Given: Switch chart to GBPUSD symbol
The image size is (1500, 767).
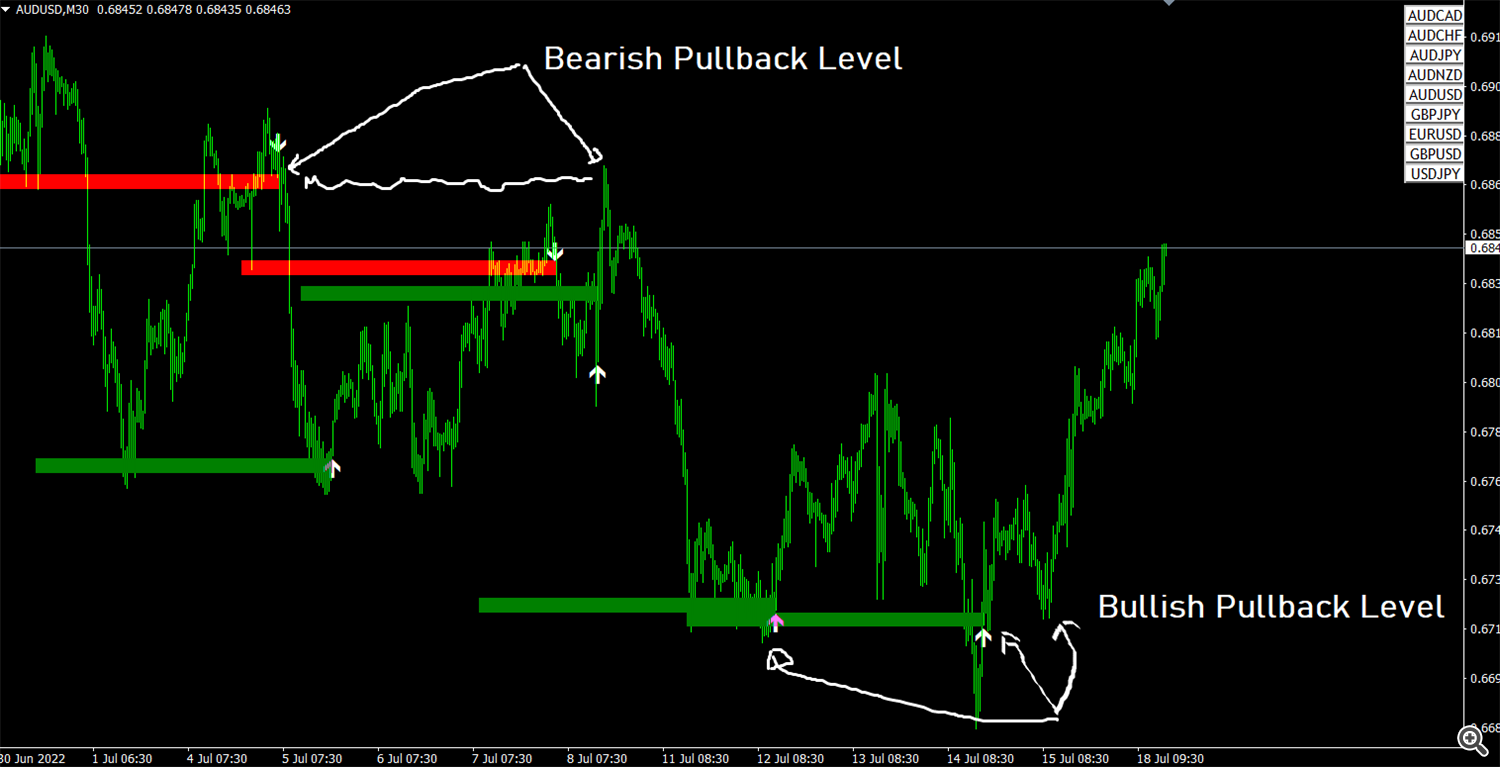Looking at the screenshot, I should click(1434, 155).
